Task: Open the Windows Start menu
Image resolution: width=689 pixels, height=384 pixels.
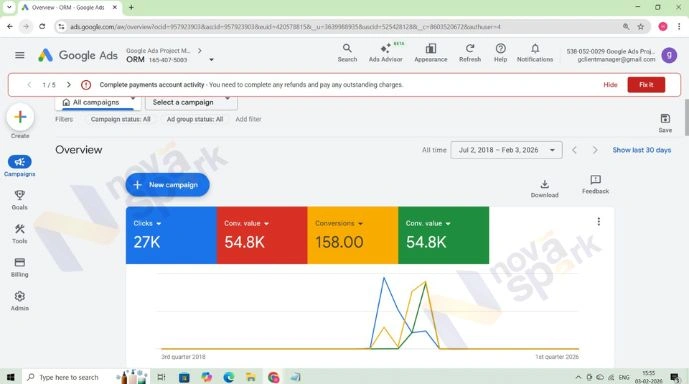Action: pyautogui.click(x=11, y=377)
